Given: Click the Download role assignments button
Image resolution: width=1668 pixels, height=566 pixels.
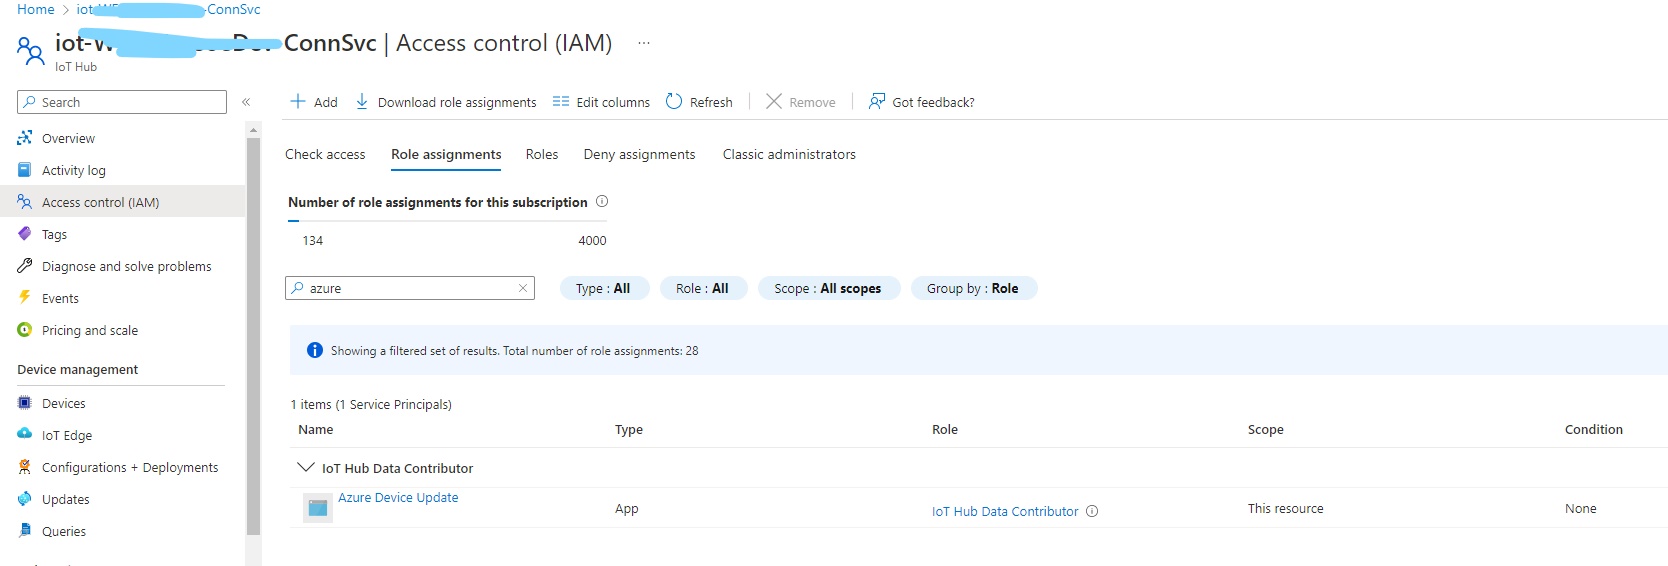Looking at the screenshot, I should pos(446,102).
